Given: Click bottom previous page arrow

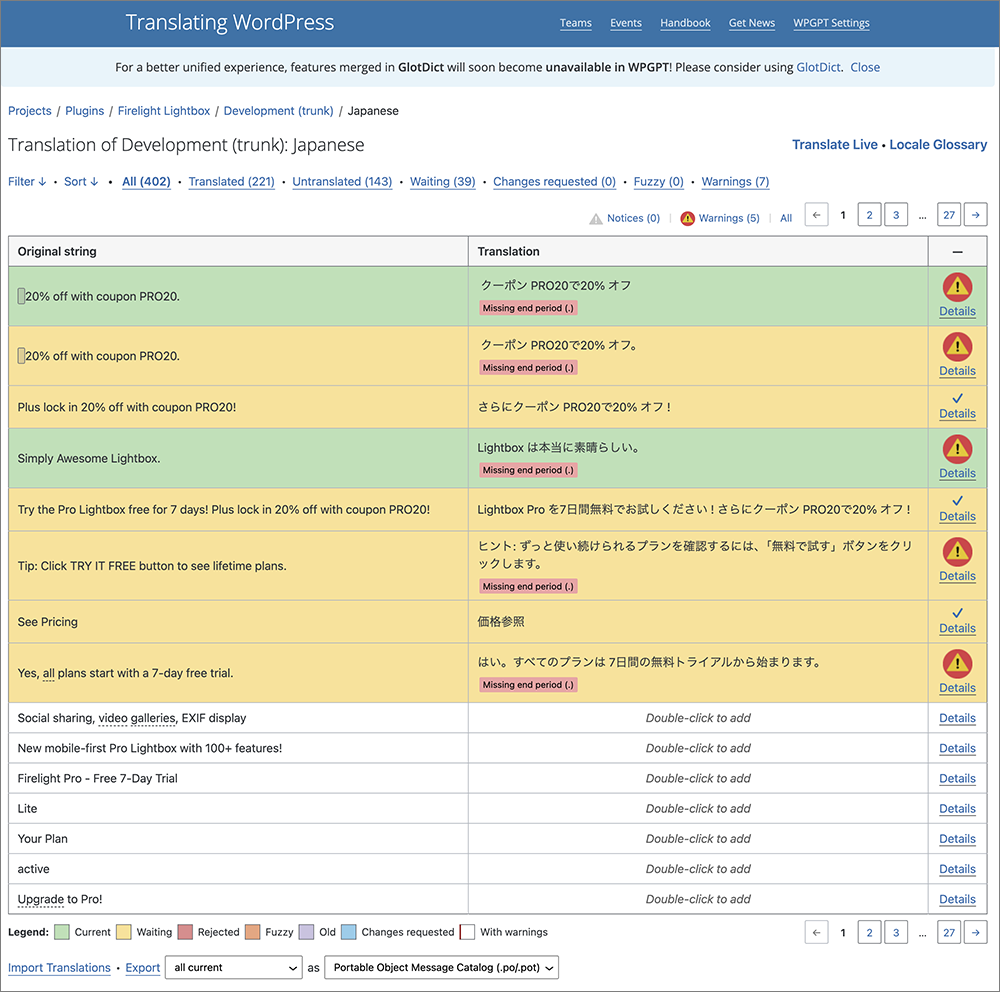Looking at the screenshot, I should point(816,933).
